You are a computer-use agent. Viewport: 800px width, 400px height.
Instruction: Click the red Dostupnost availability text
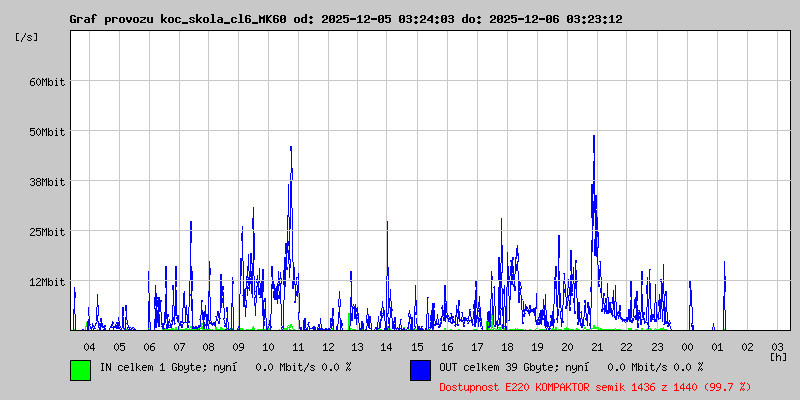pos(594,386)
